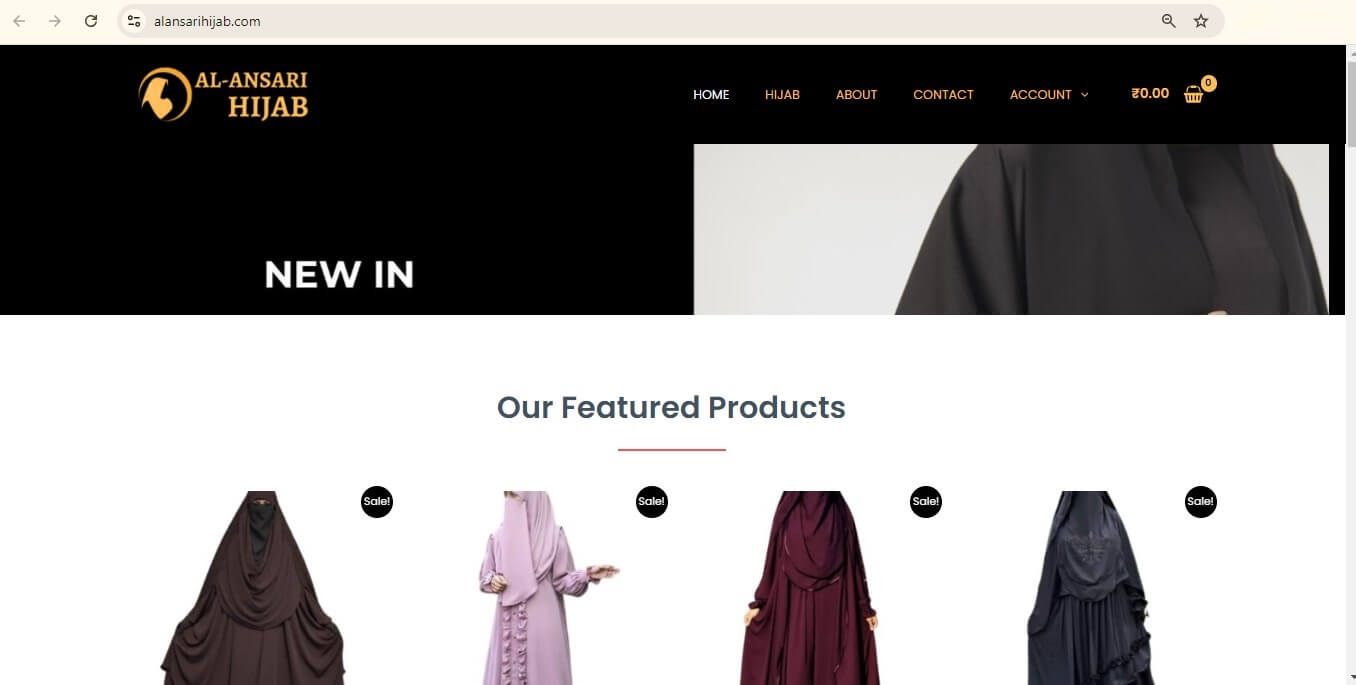The image size is (1356, 685).
Task: Open site information icon in address bar
Action: click(134, 21)
